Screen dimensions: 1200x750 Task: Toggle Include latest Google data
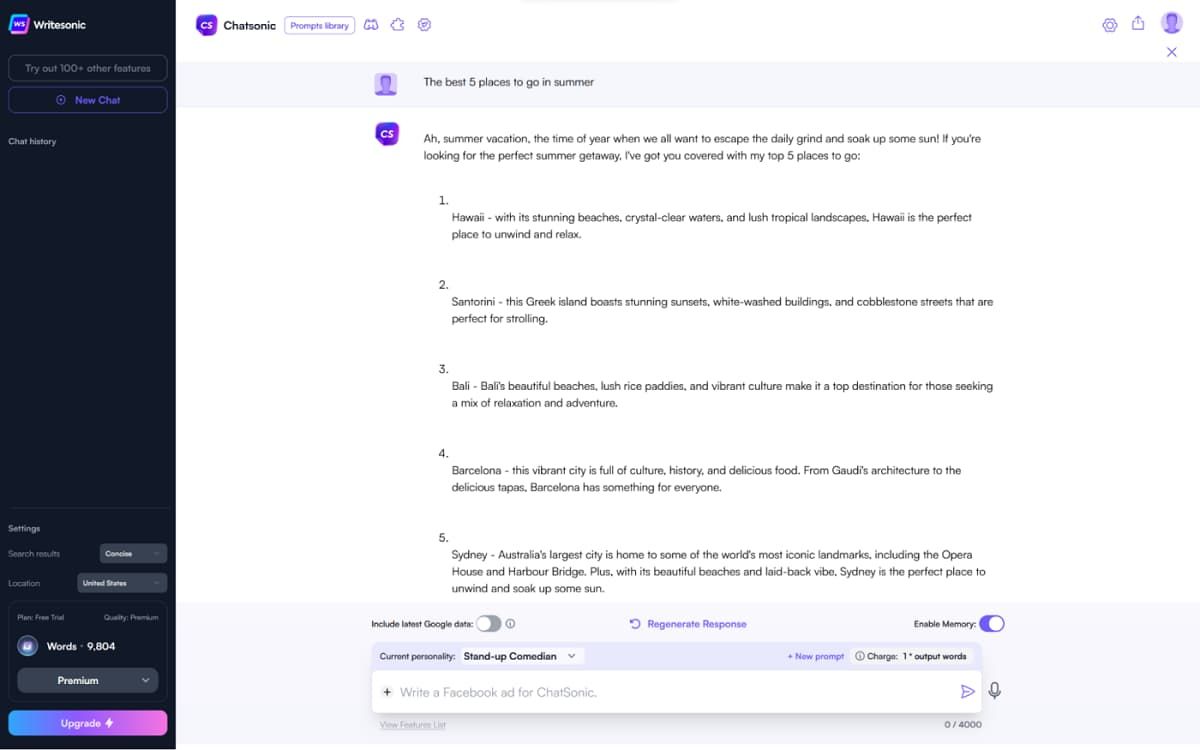pos(489,623)
